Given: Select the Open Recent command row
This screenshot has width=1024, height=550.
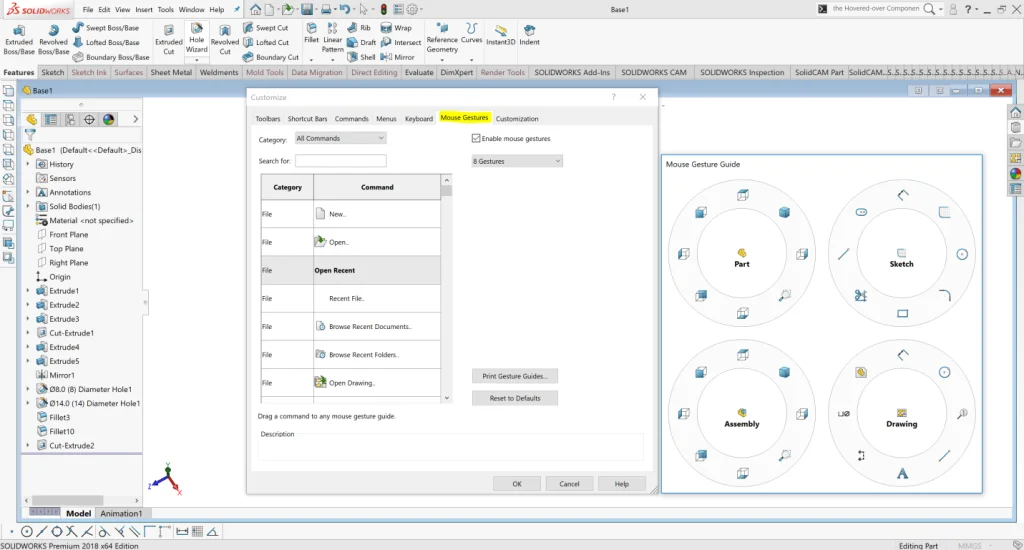Looking at the screenshot, I should [351, 270].
